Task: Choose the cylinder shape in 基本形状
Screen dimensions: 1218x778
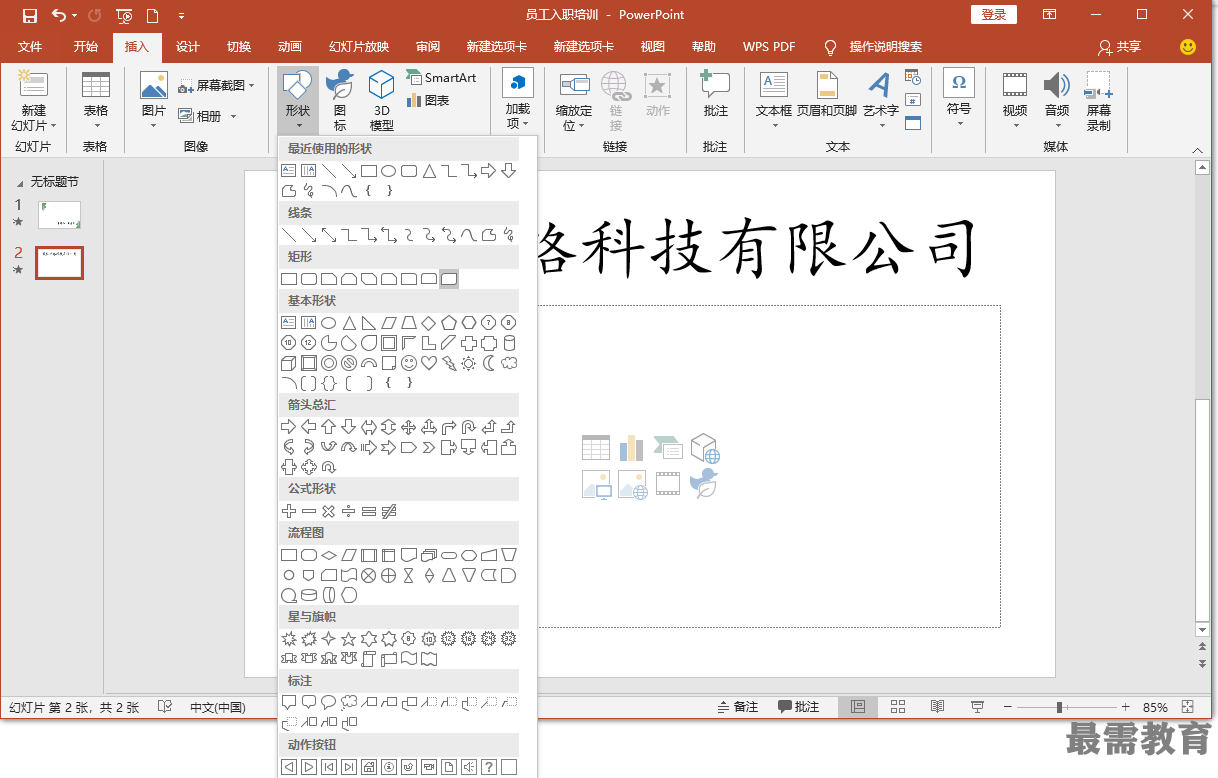Action: coord(509,343)
